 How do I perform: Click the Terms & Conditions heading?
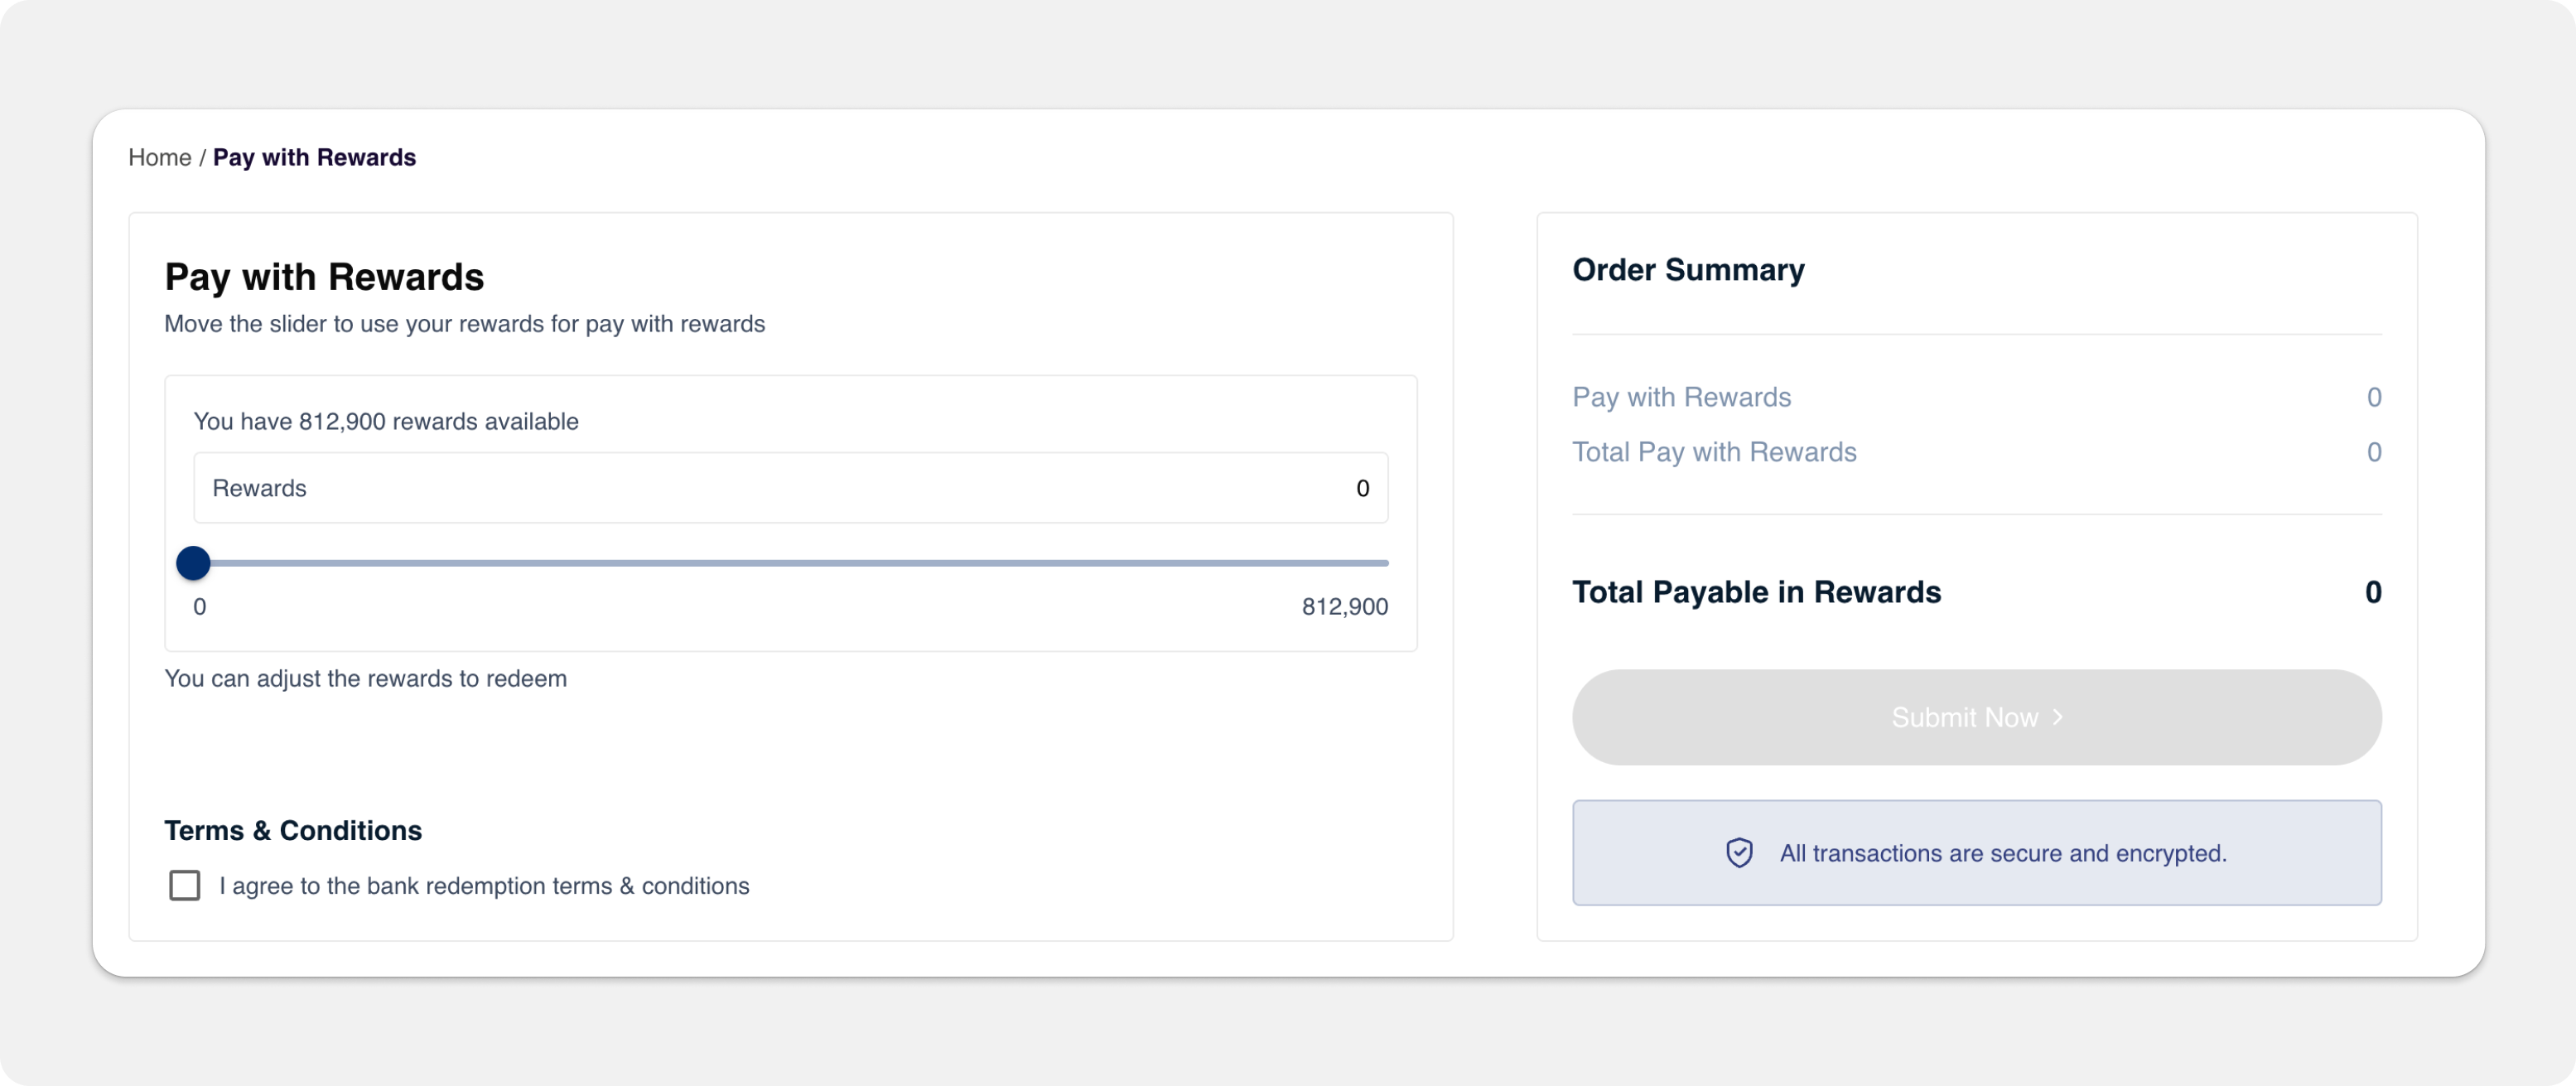(x=293, y=831)
